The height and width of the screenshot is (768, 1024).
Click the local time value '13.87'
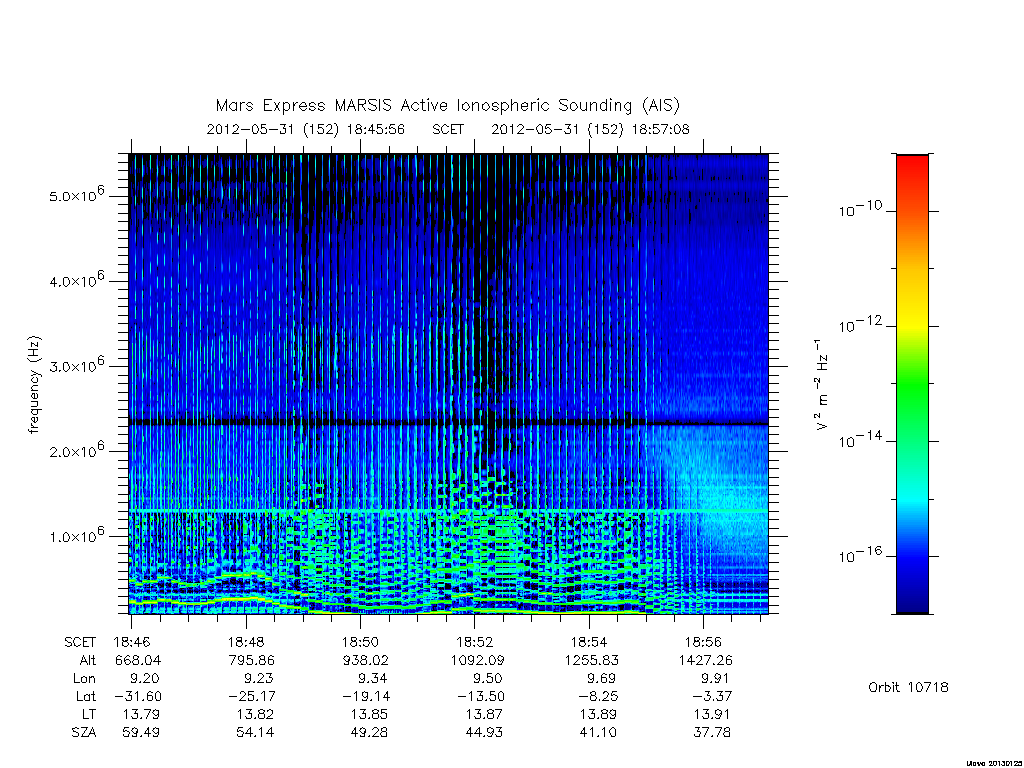coord(484,714)
